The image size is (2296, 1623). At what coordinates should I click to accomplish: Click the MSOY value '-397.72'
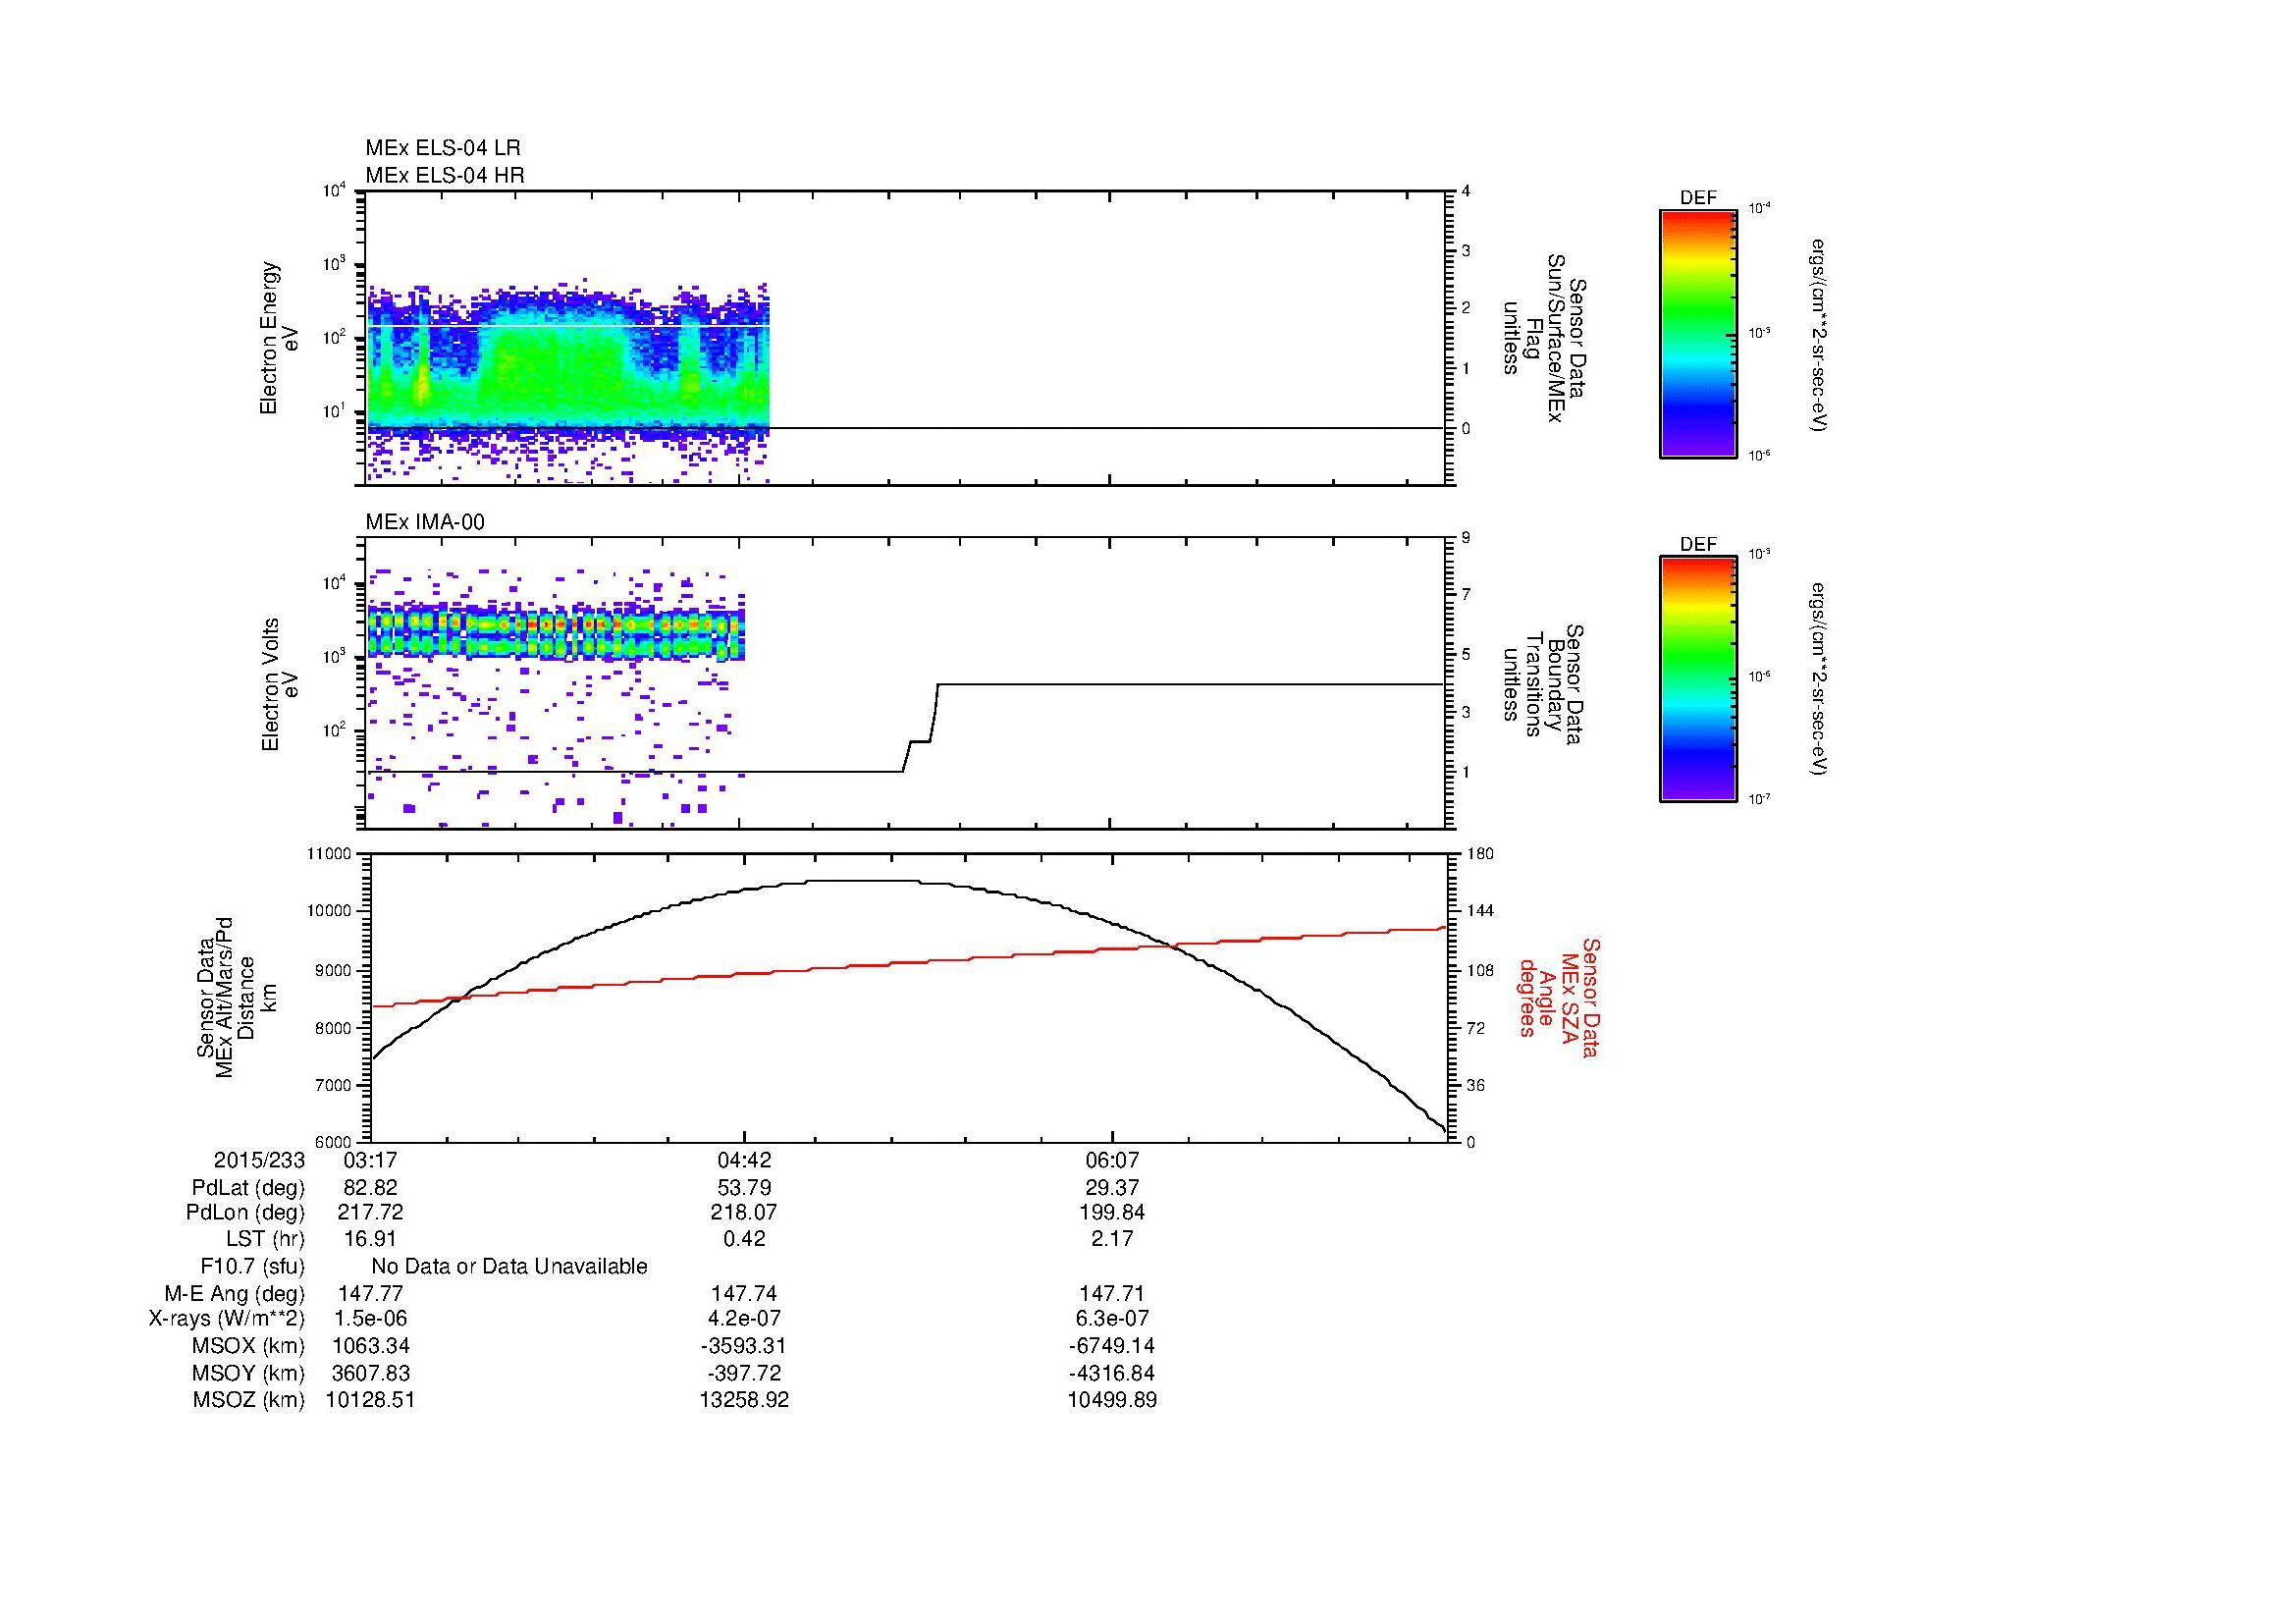(x=744, y=1374)
